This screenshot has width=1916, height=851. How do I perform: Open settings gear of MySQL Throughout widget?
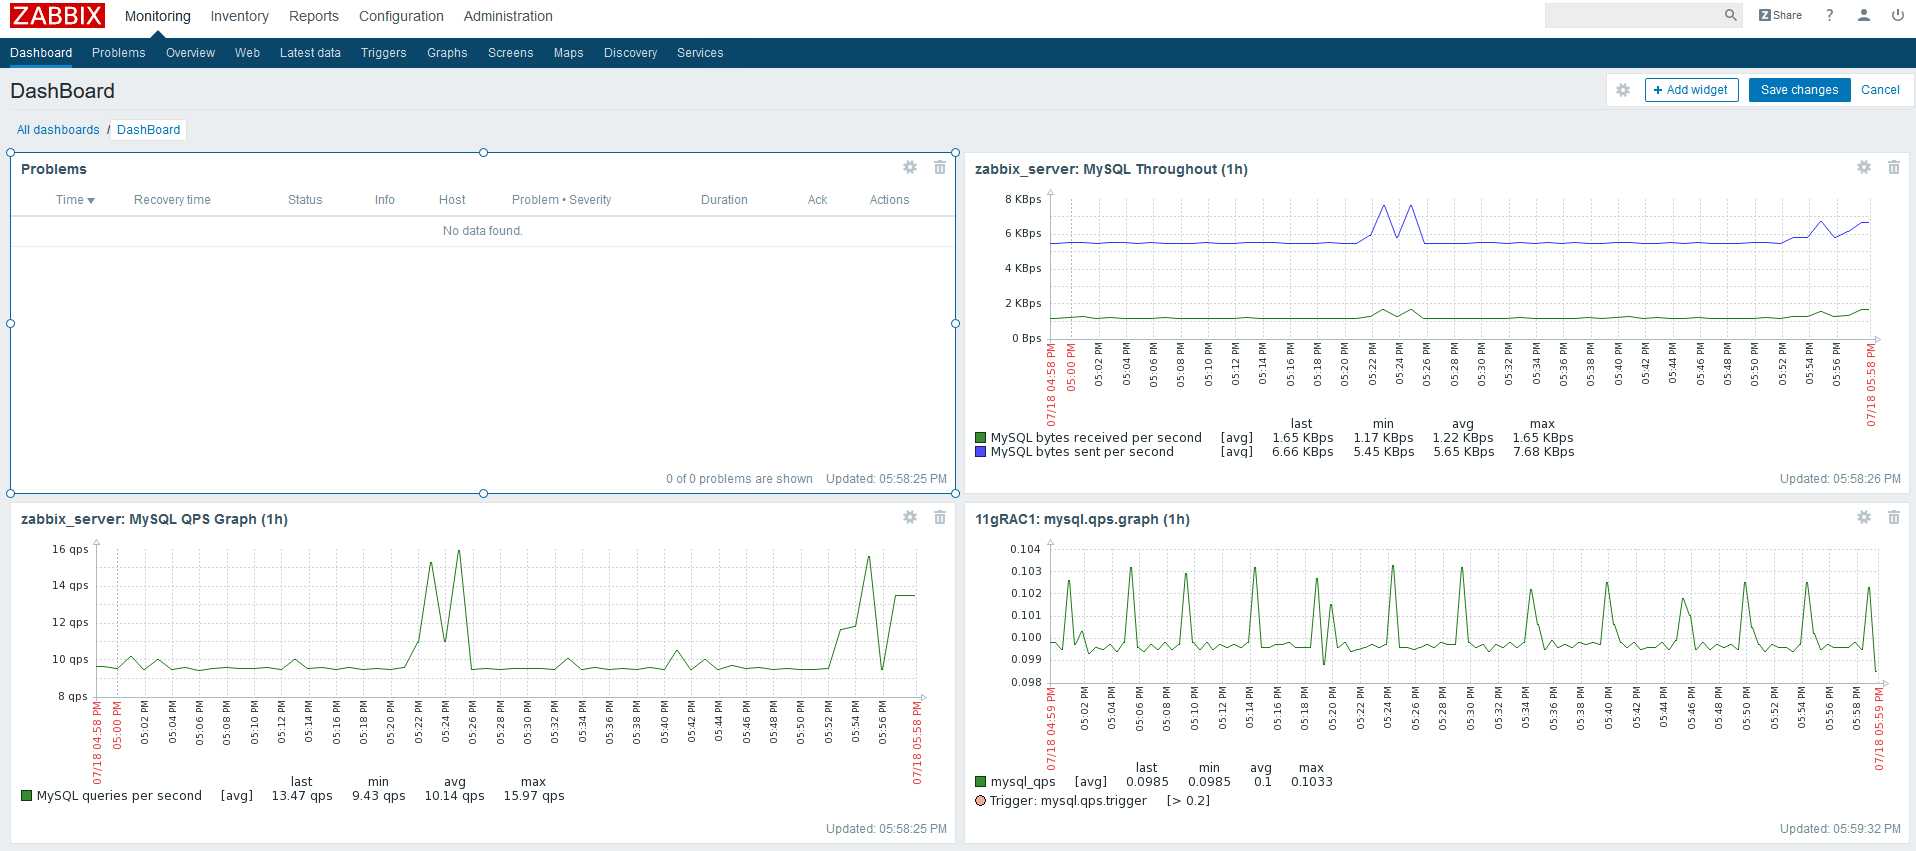point(1864,167)
